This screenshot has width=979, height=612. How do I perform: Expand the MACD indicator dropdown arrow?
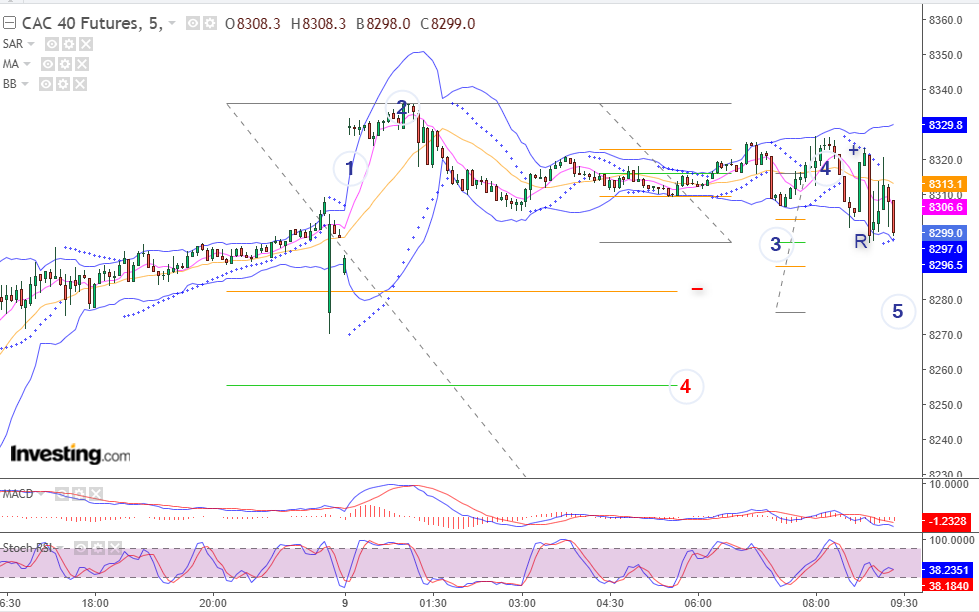(42, 494)
